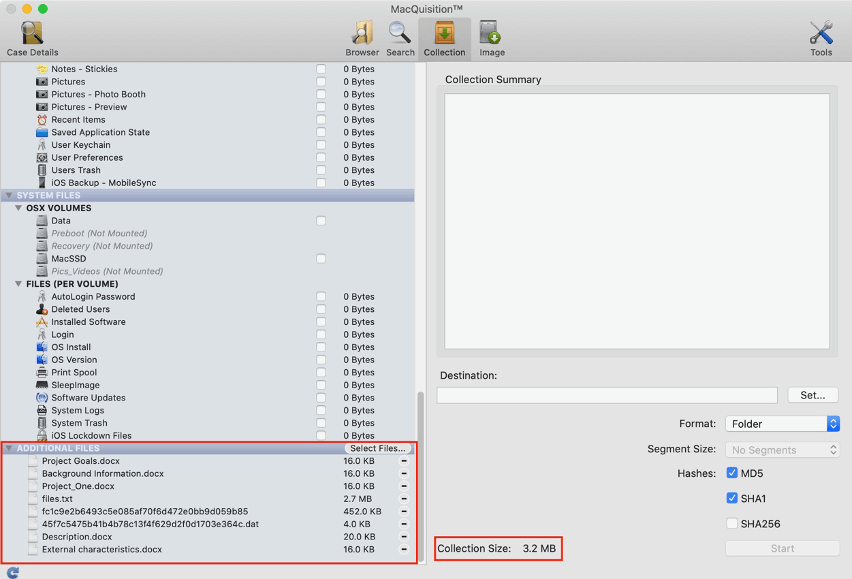The width and height of the screenshot is (852, 579).
Task: Uncheck the MD5 hash checkbox
Action: [733, 473]
